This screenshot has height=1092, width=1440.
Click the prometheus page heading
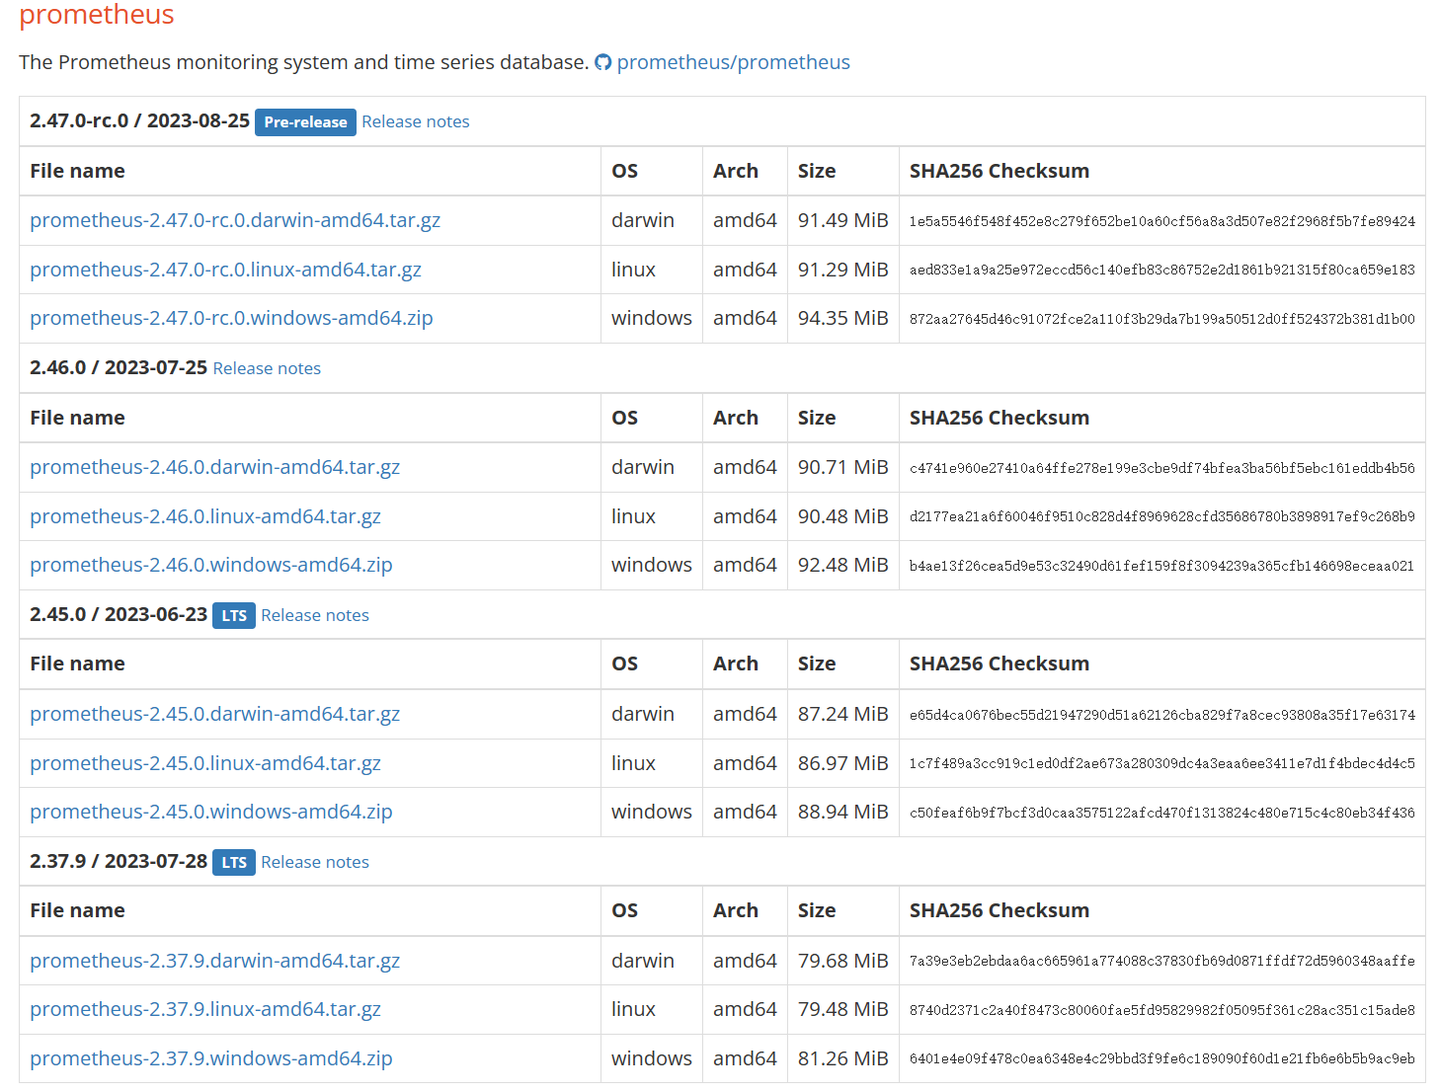coord(96,16)
